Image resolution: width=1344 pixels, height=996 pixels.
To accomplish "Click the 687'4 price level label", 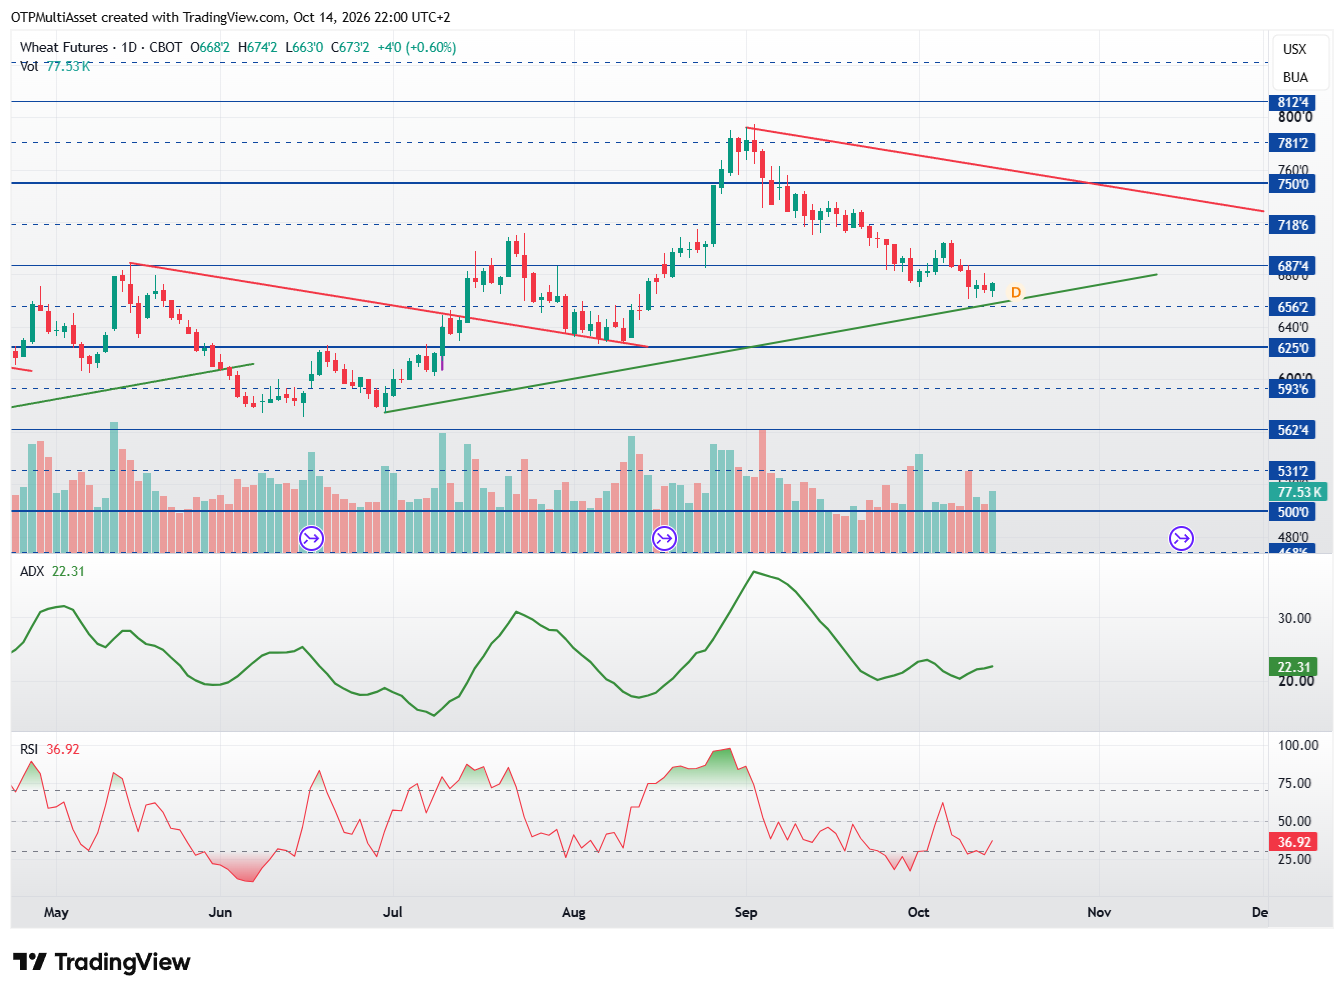I will click(1292, 266).
